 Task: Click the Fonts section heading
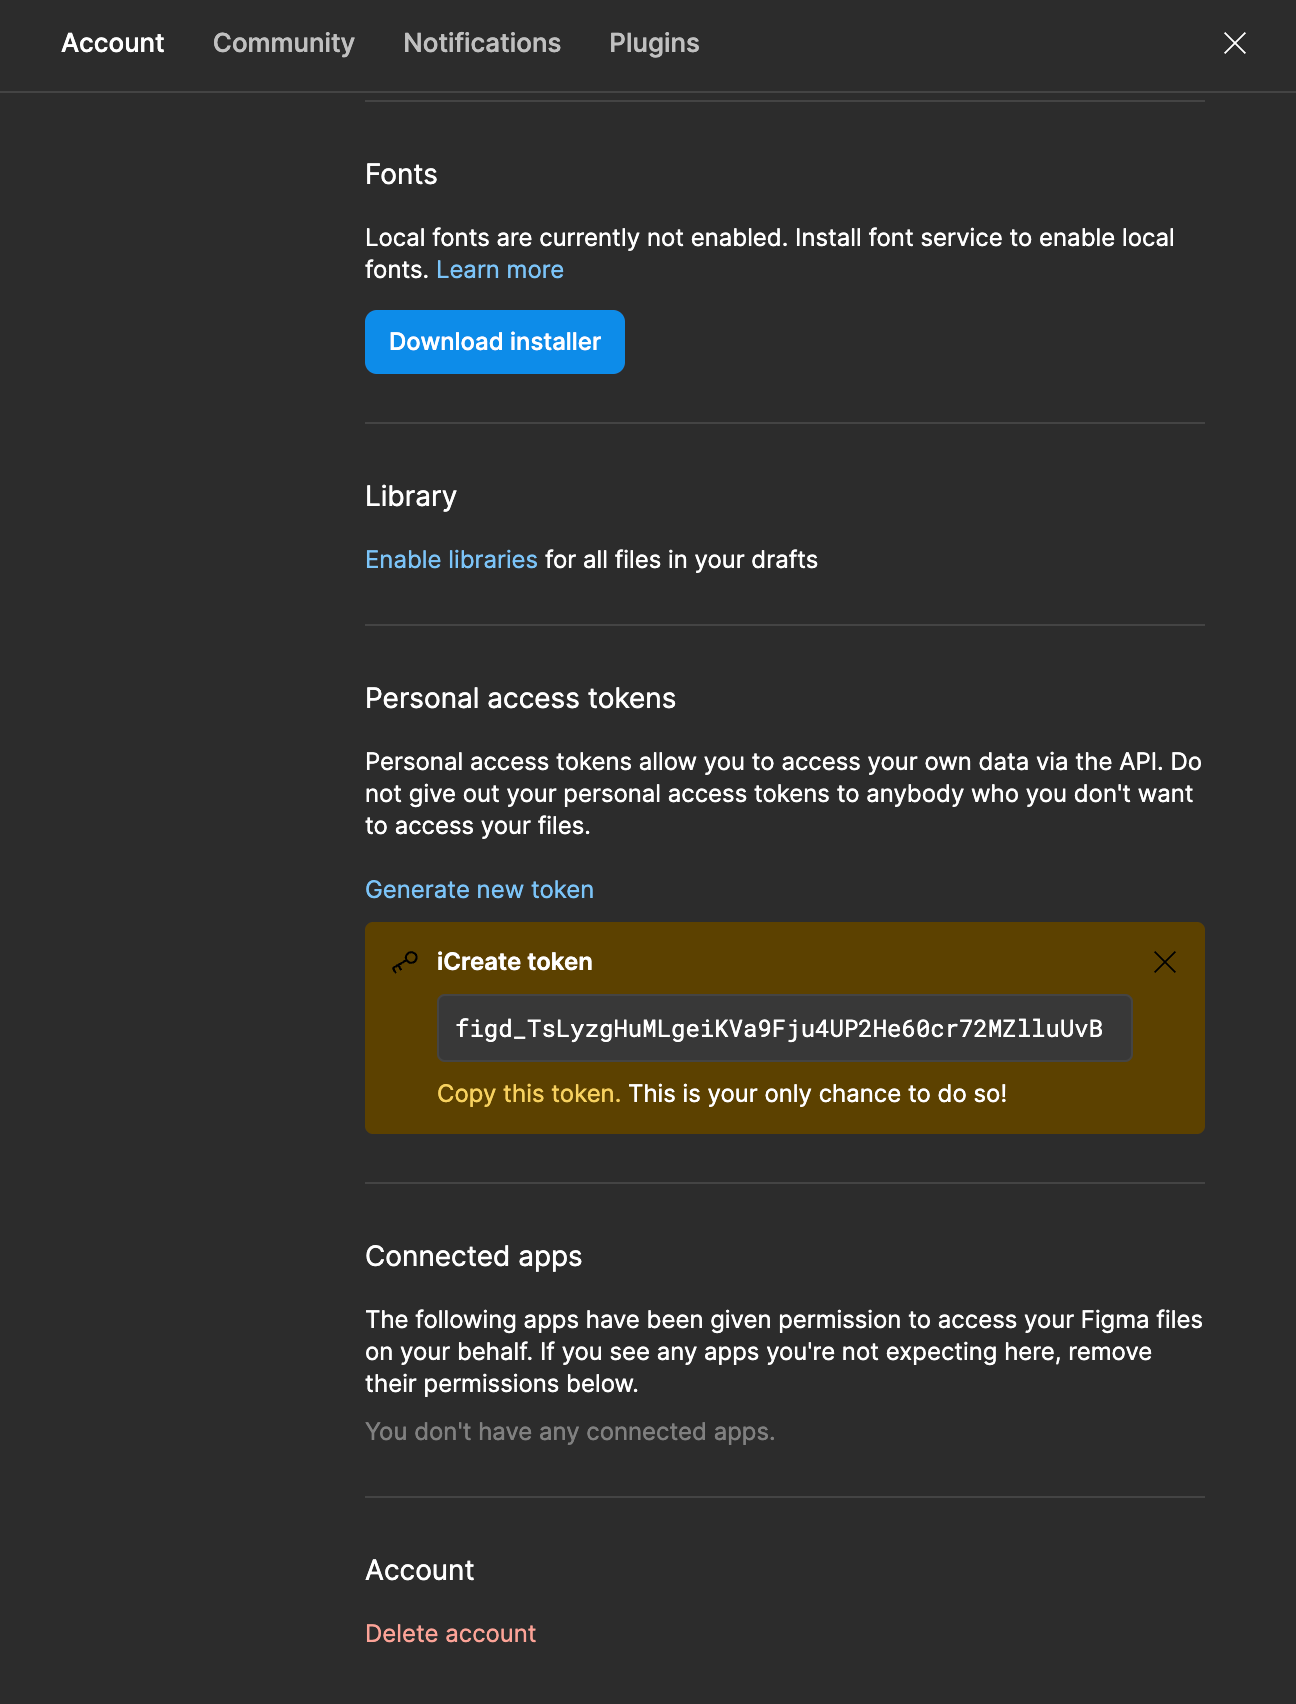tap(401, 174)
